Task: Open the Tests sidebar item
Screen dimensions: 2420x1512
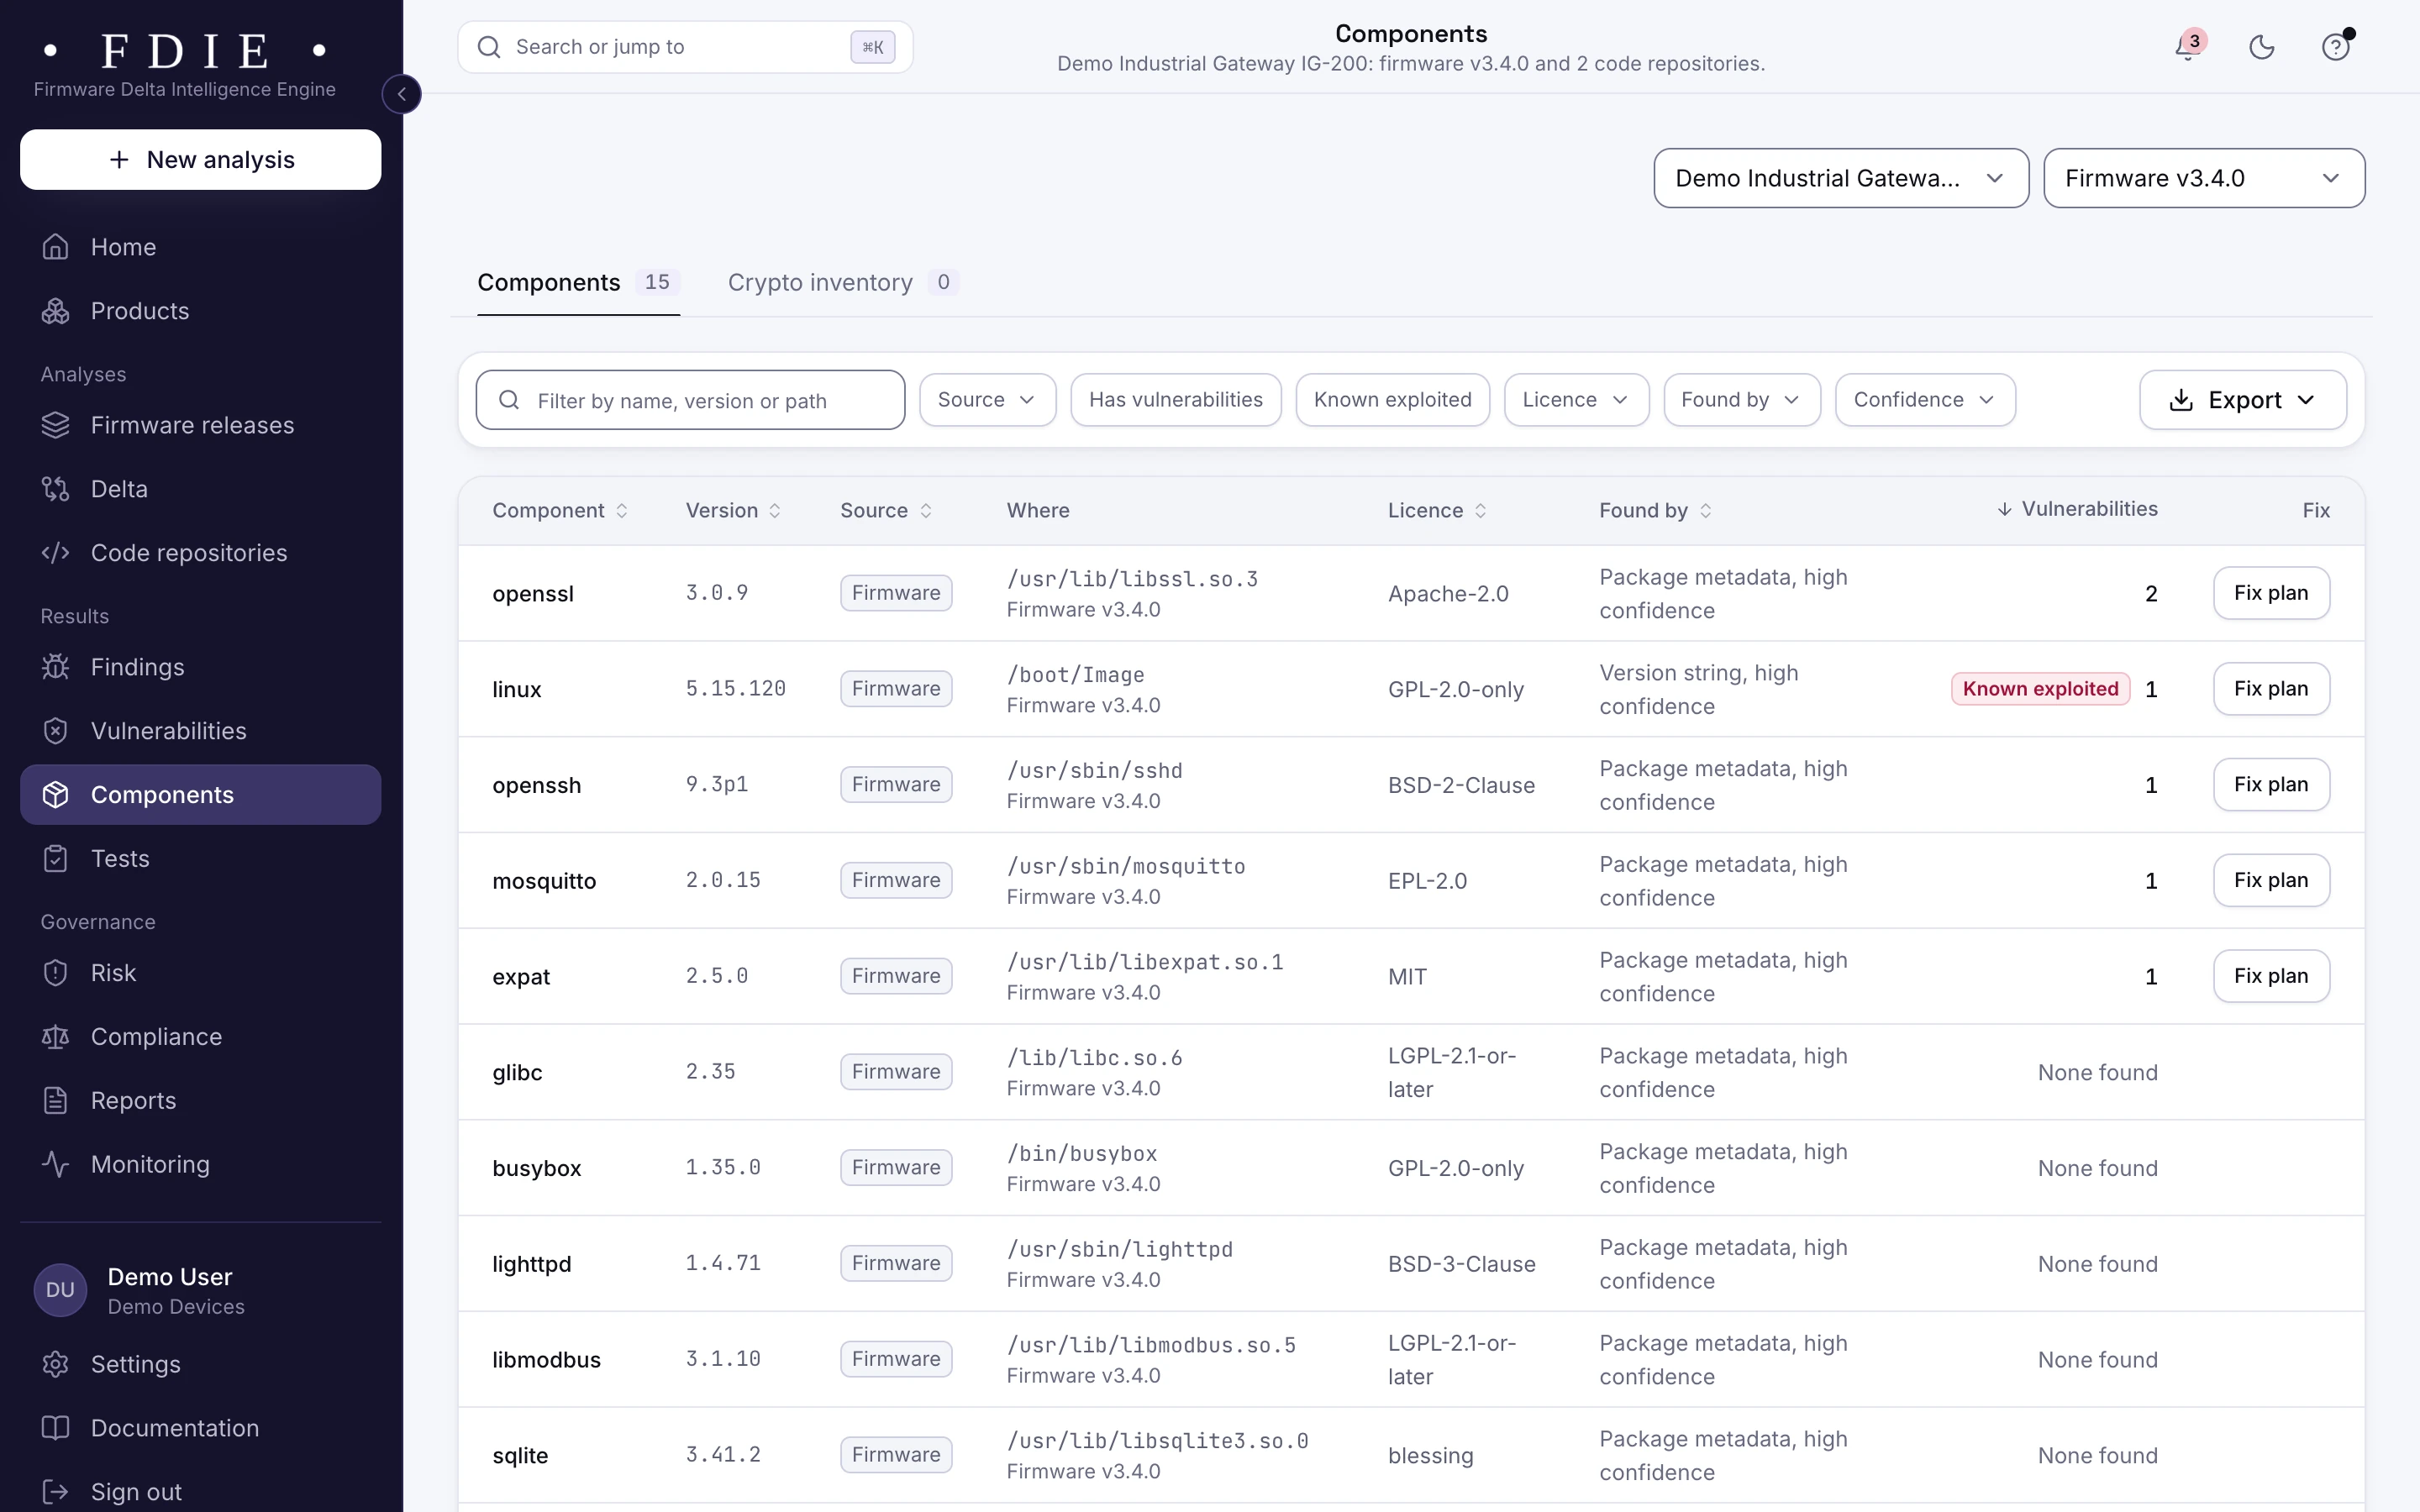Action: tap(200, 859)
